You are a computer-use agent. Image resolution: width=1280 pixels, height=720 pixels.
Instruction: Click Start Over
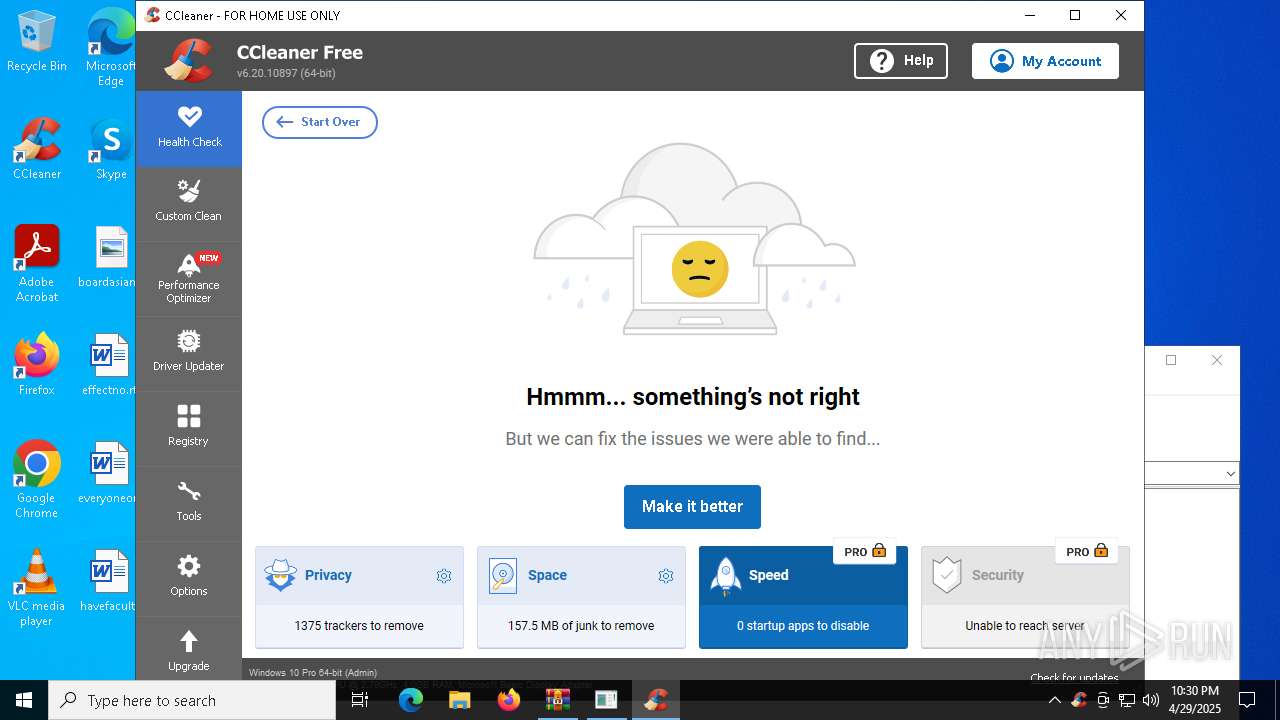(320, 122)
